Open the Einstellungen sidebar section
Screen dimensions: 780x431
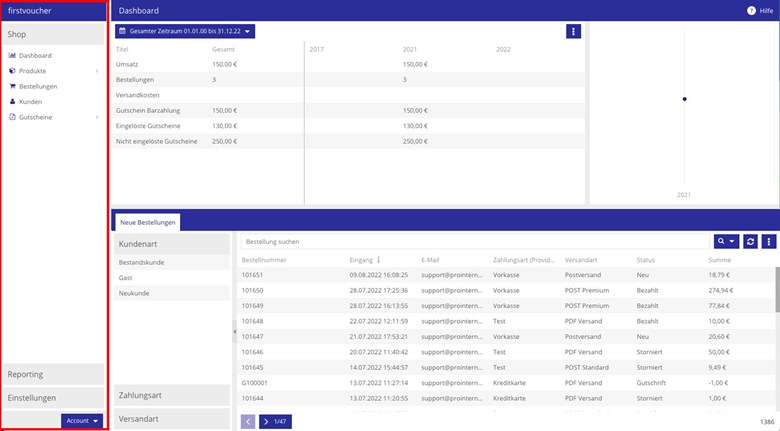53,398
